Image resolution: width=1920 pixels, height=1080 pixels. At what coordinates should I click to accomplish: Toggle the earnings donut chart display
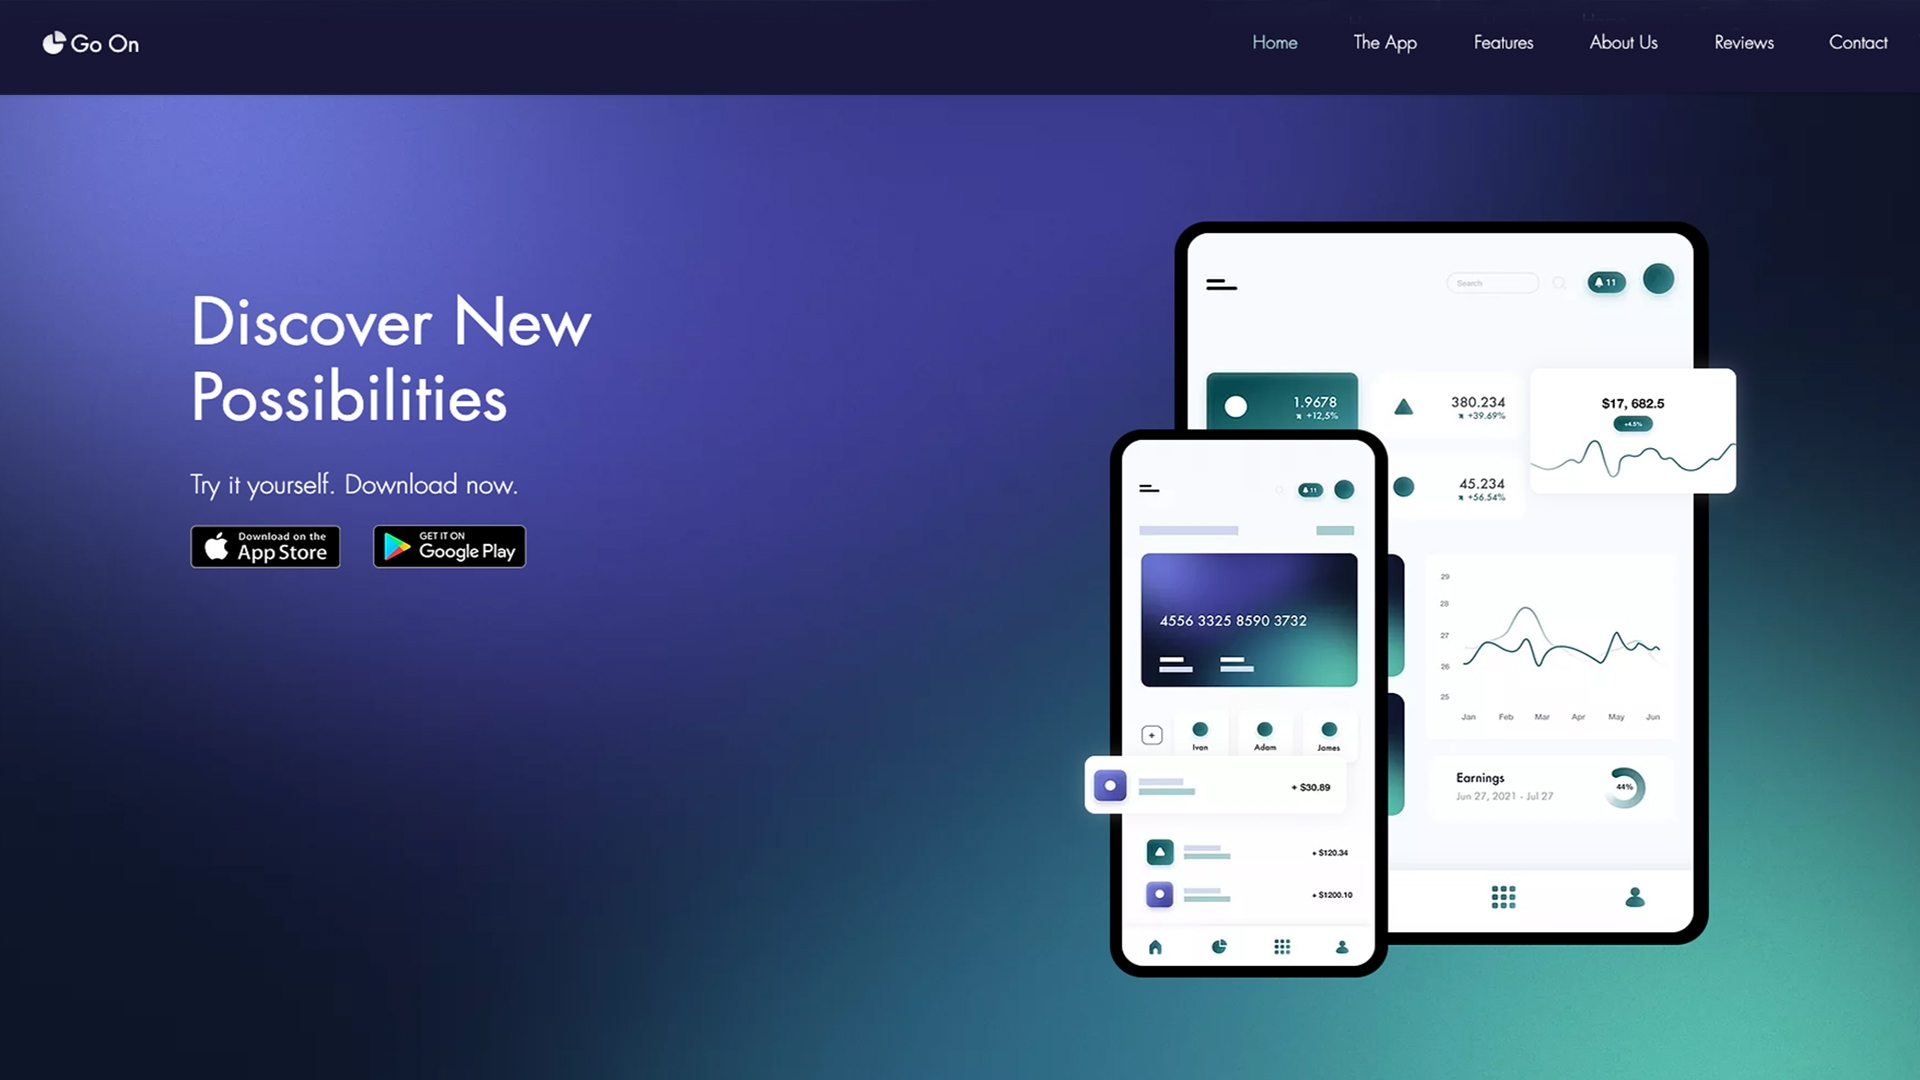pyautogui.click(x=1627, y=786)
